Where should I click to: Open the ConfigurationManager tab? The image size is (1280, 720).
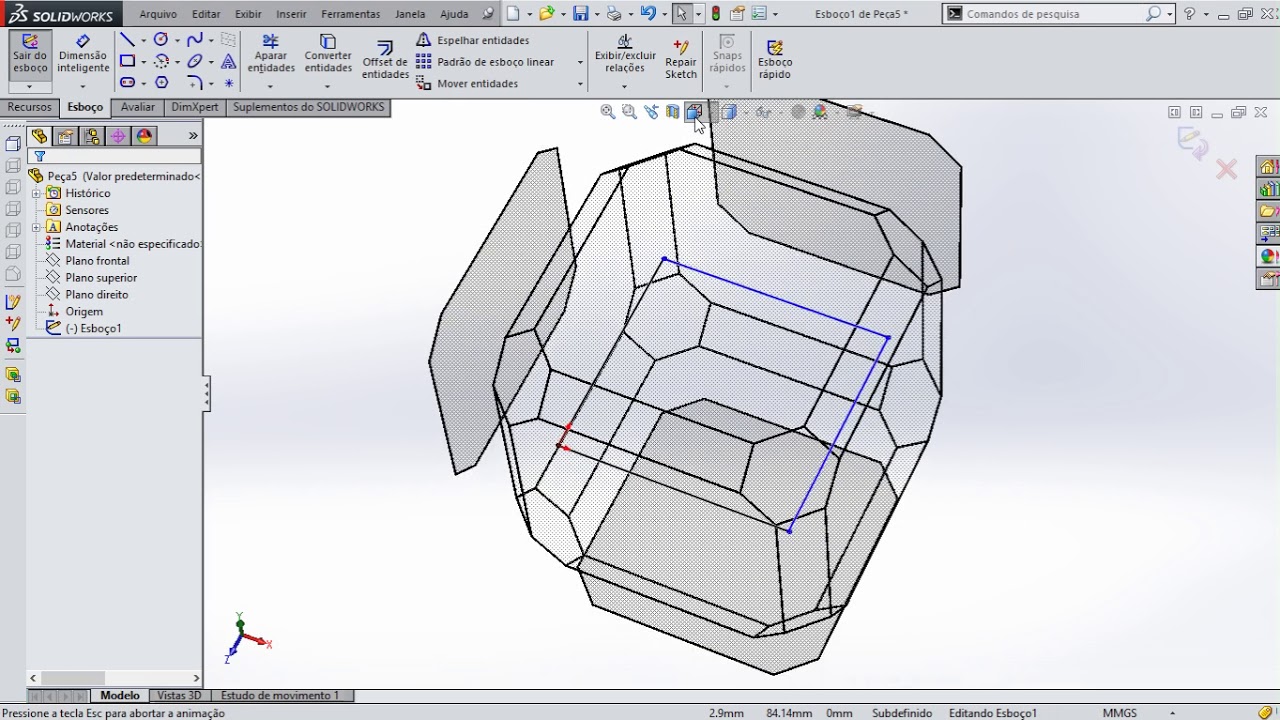(92, 136)
